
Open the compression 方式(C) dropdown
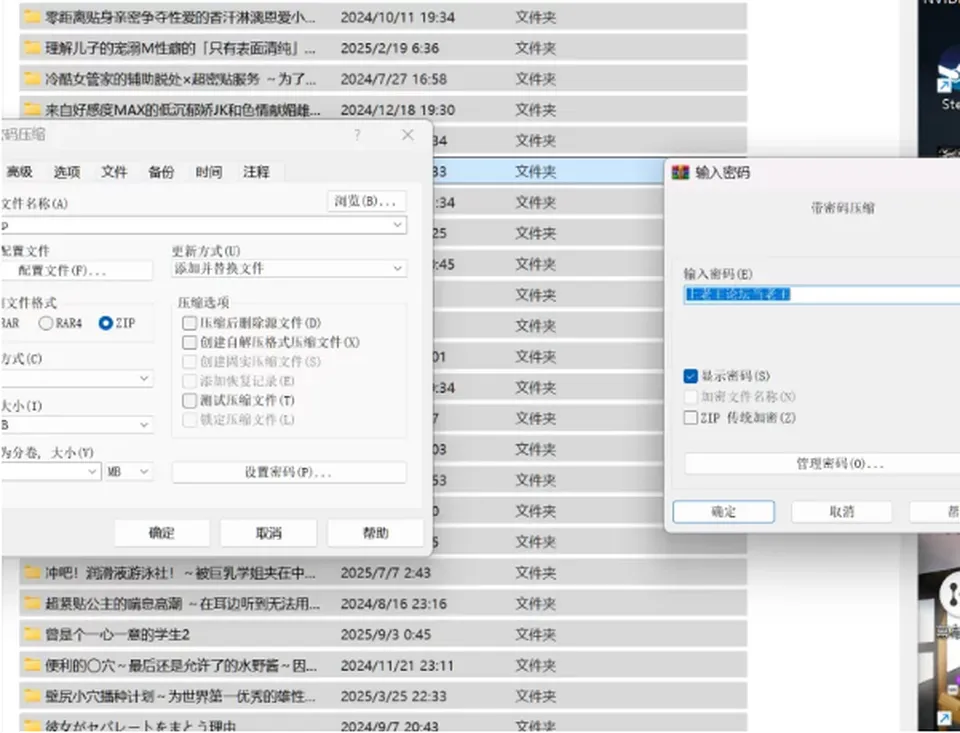pos(144,378)
